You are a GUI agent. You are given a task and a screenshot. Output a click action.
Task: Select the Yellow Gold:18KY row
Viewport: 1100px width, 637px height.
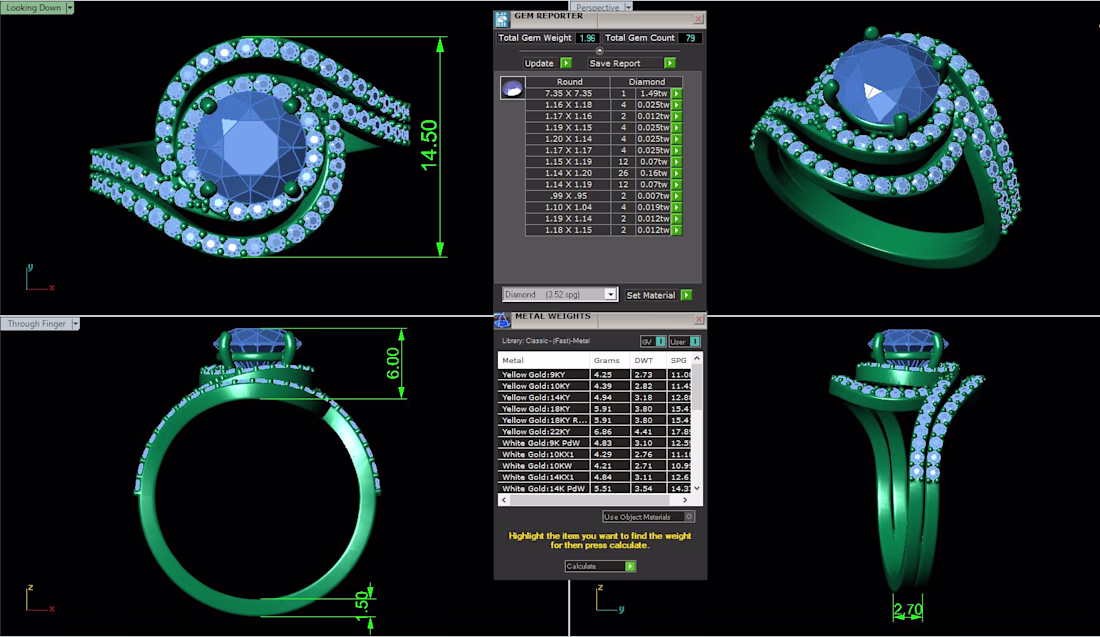tap(595, 408)
